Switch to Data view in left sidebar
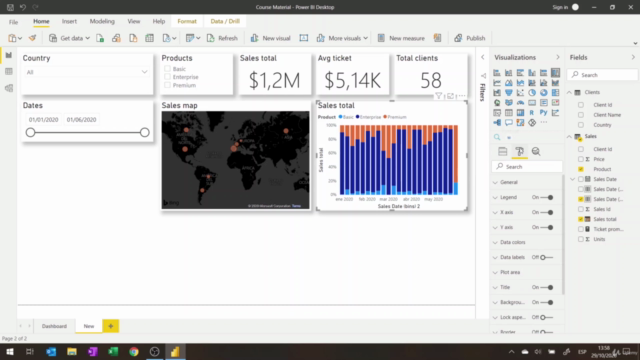This screenshot has width=640, height=360. point(9,71)
